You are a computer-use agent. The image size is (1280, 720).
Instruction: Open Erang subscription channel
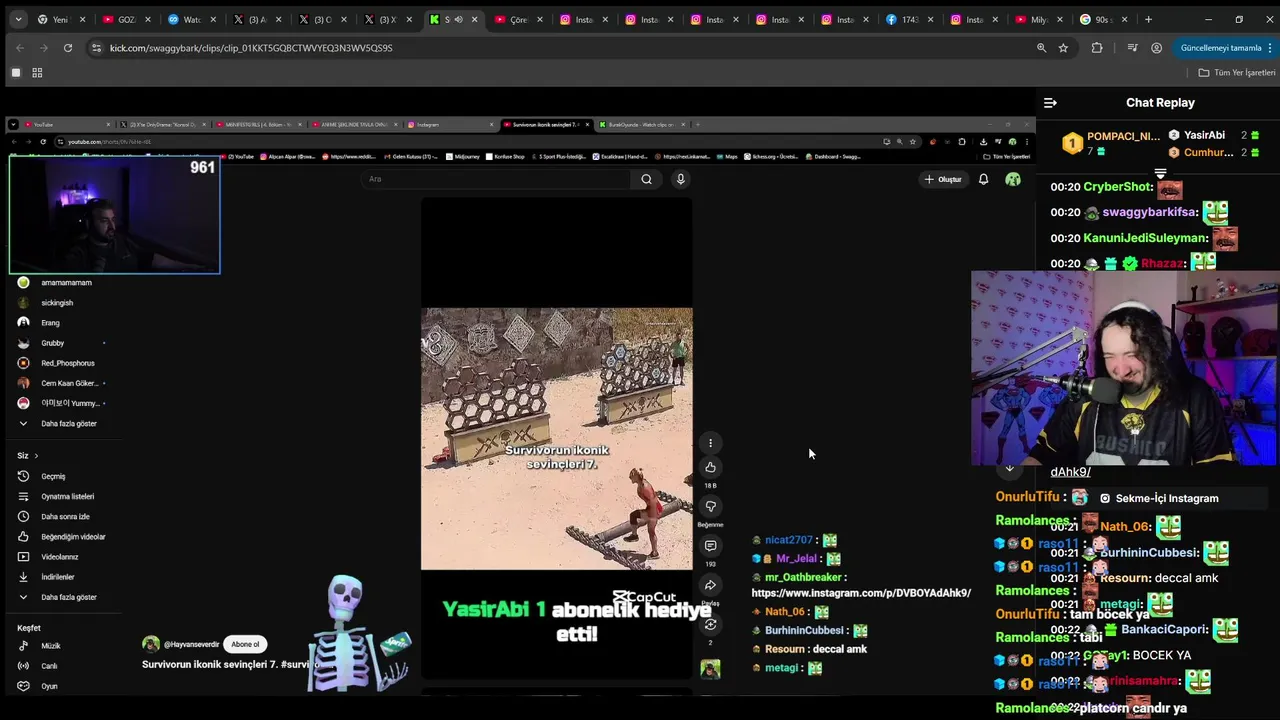pyautogui.click(x=50, y=323)
